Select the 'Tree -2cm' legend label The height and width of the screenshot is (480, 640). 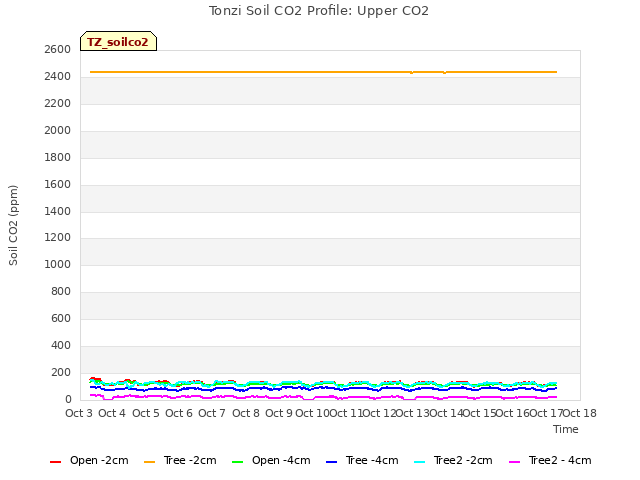pos(190,460)
